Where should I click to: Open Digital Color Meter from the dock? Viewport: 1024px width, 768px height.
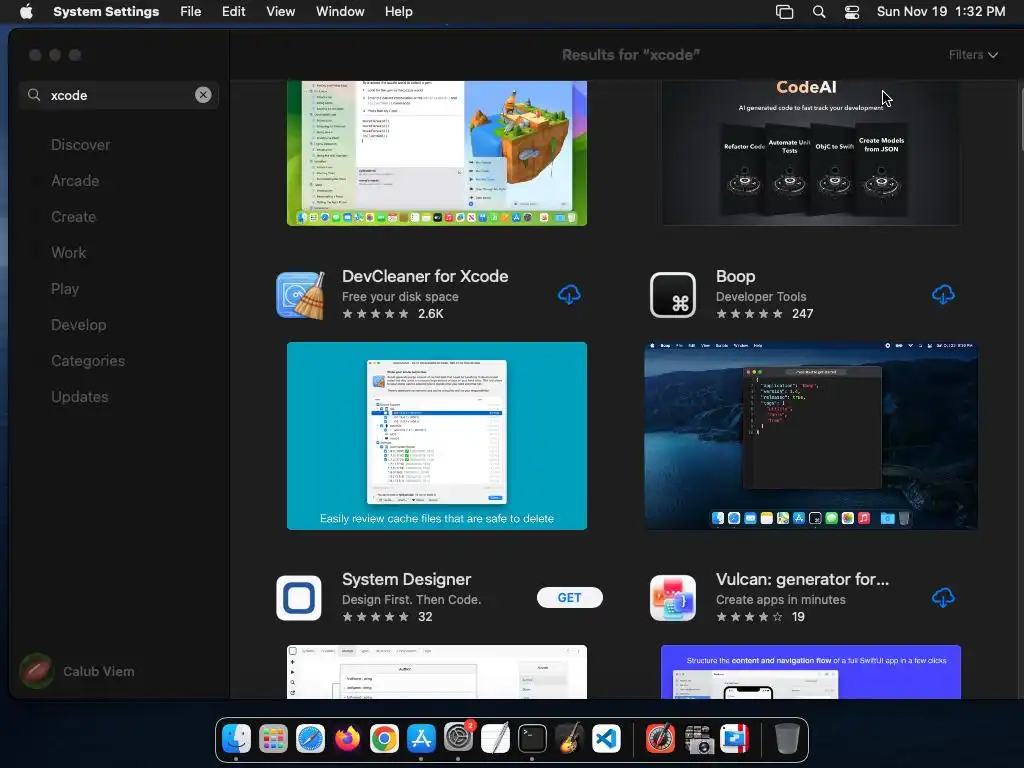660,739
